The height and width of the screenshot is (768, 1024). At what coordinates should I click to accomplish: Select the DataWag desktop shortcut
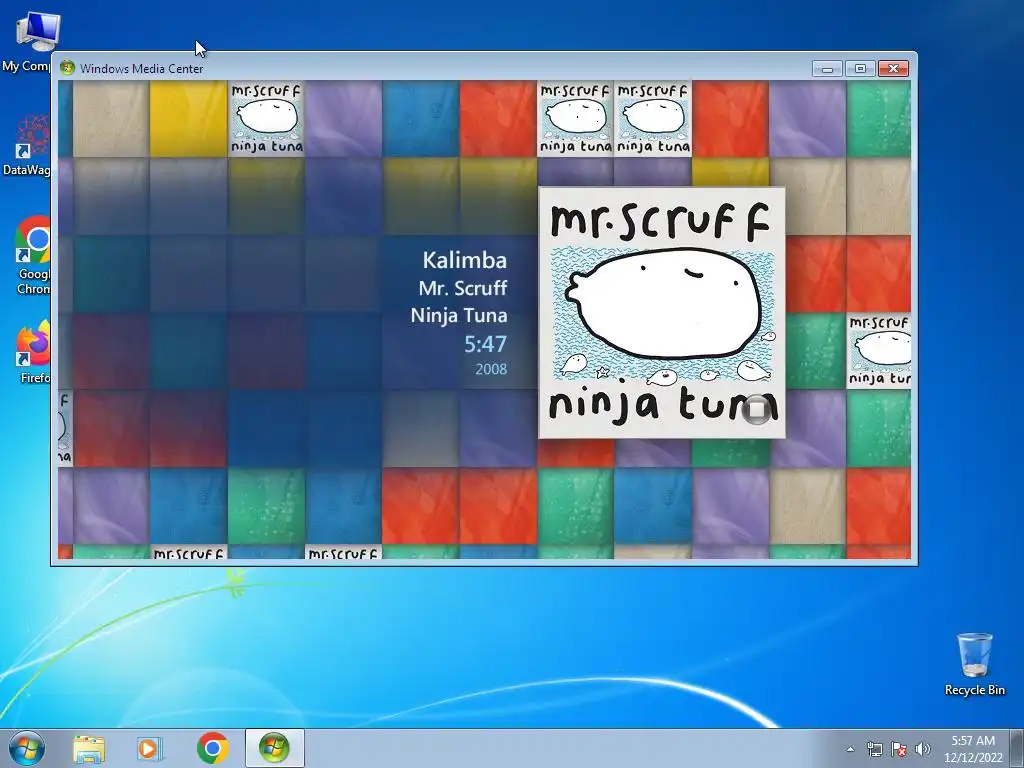(x=27, y=145)
